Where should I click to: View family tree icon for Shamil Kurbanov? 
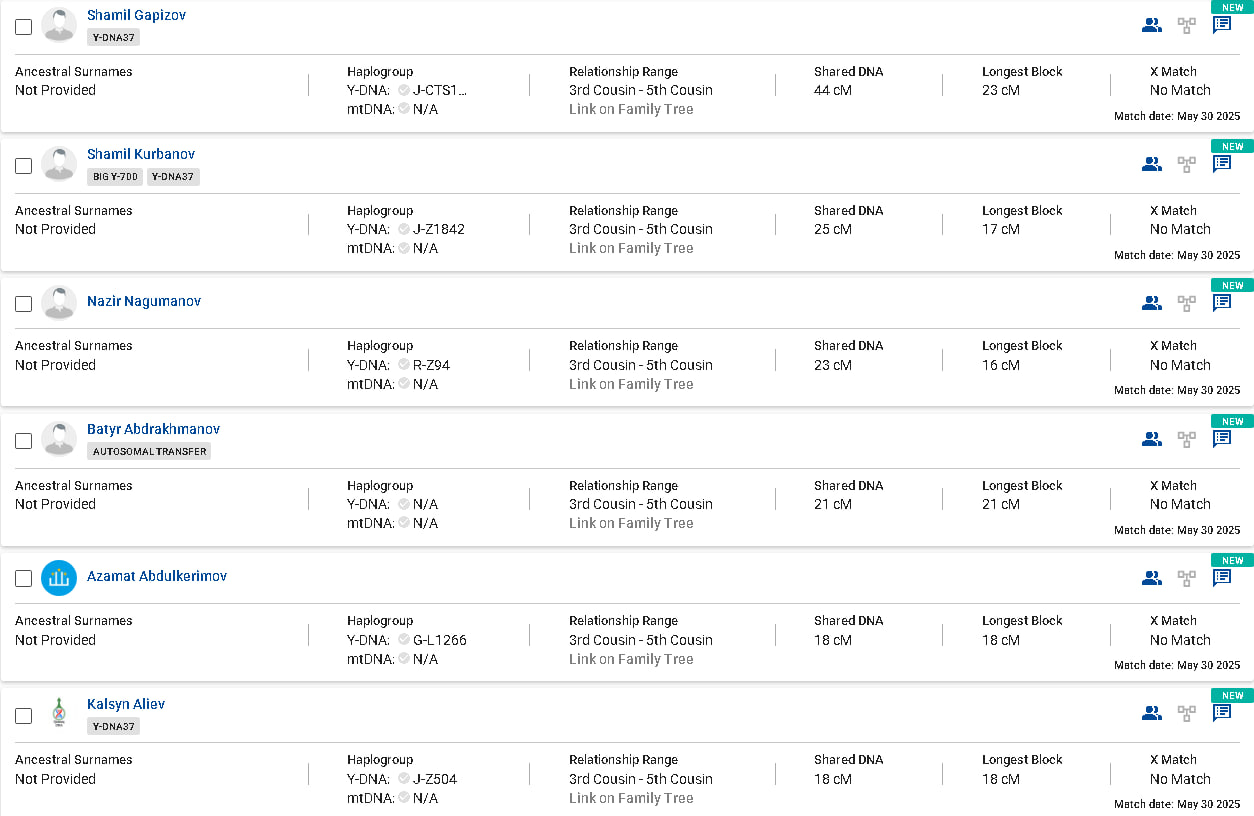1187,164
